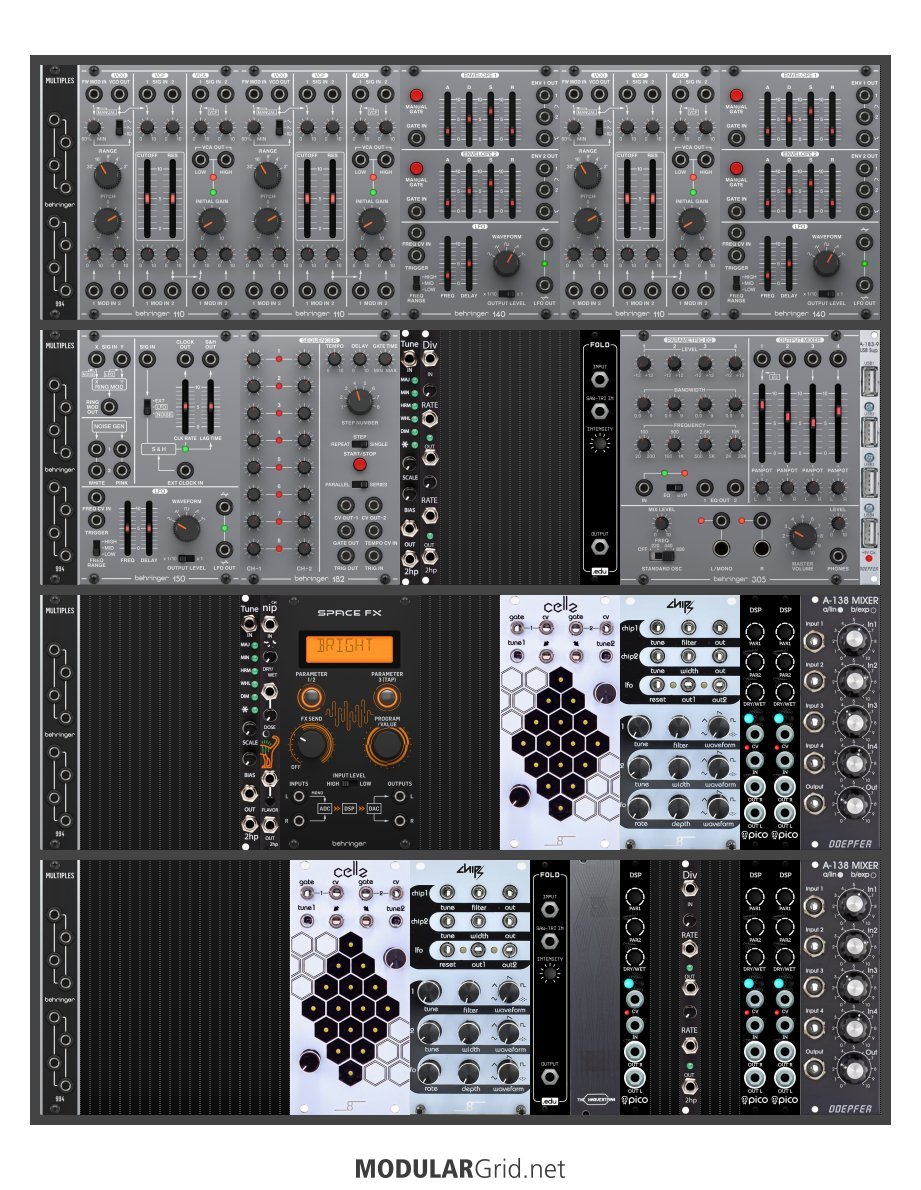The width and height of the screenshot is (921, 1190).
Task: Toggle the INPUT LEVEL HIGH/LOW switch on Space FX
Action: tap(349, 784)
